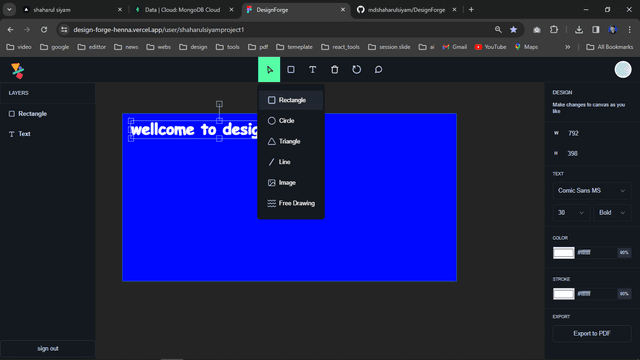The height and width of the screenshot is (360, 640).
Task: Choose Triangle from shapes menu
Action: [x=291, y=141]
